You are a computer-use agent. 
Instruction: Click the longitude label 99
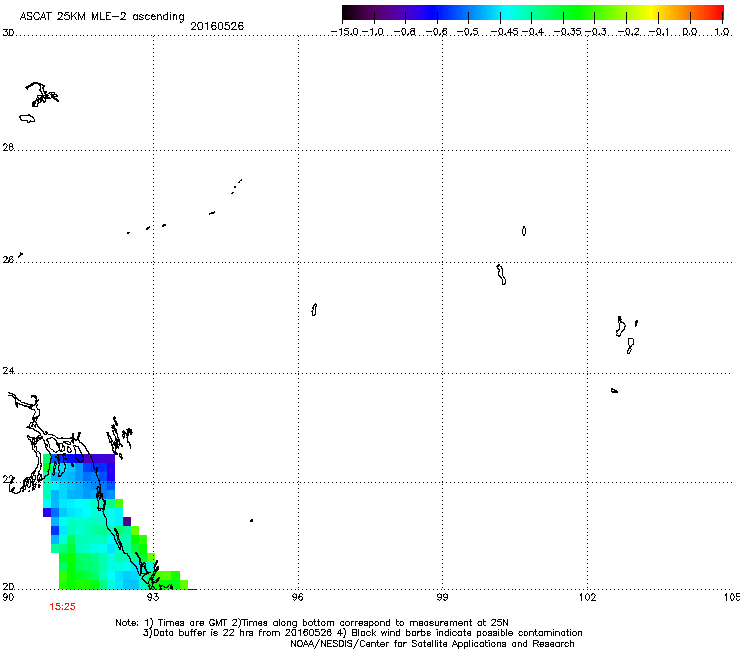pyautogui.click(x=442, y=597)
